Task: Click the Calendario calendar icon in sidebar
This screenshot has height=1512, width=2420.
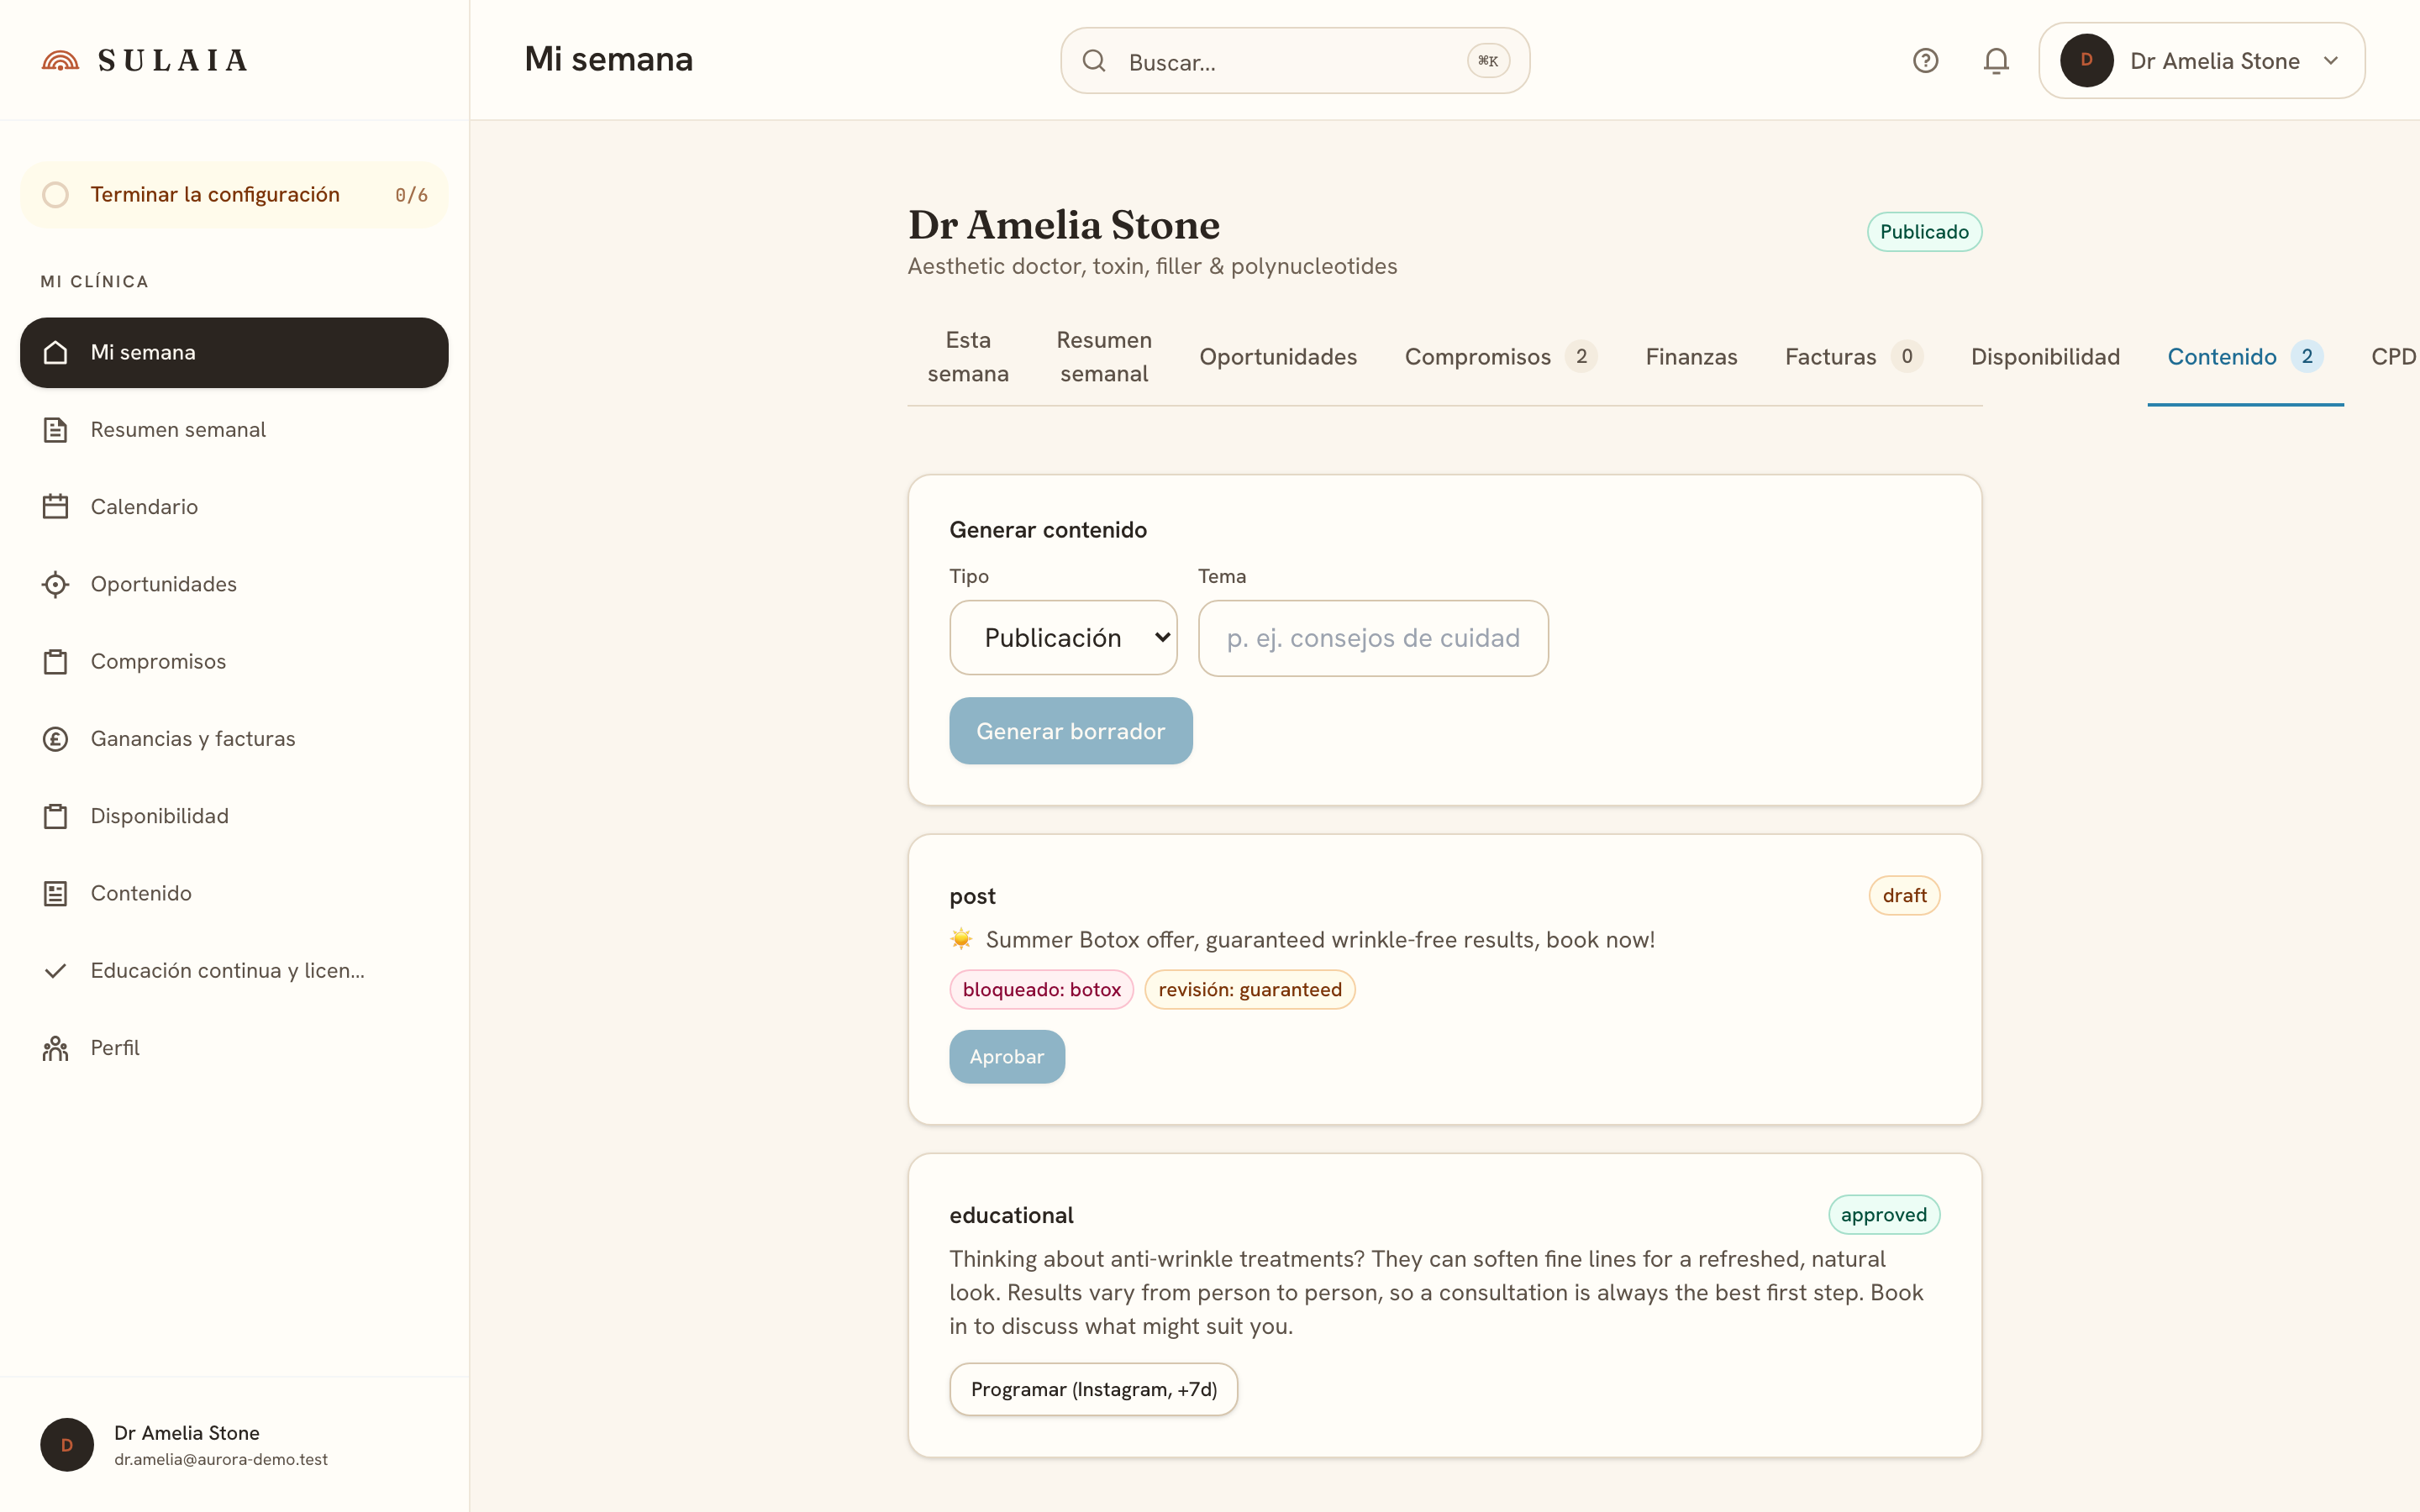Action: tap(55, 507)
